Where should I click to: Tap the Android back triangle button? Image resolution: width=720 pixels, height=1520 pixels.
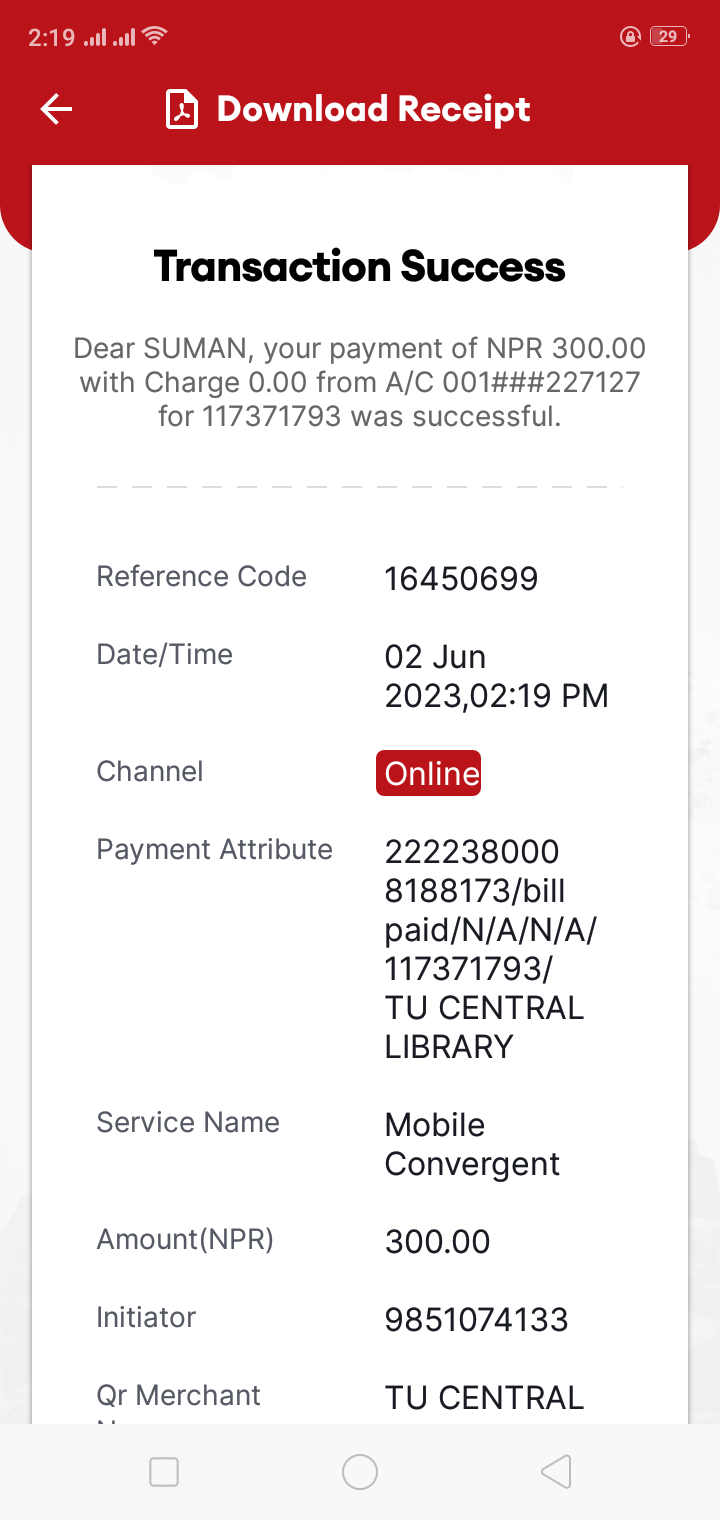(x=556, y=1472)
